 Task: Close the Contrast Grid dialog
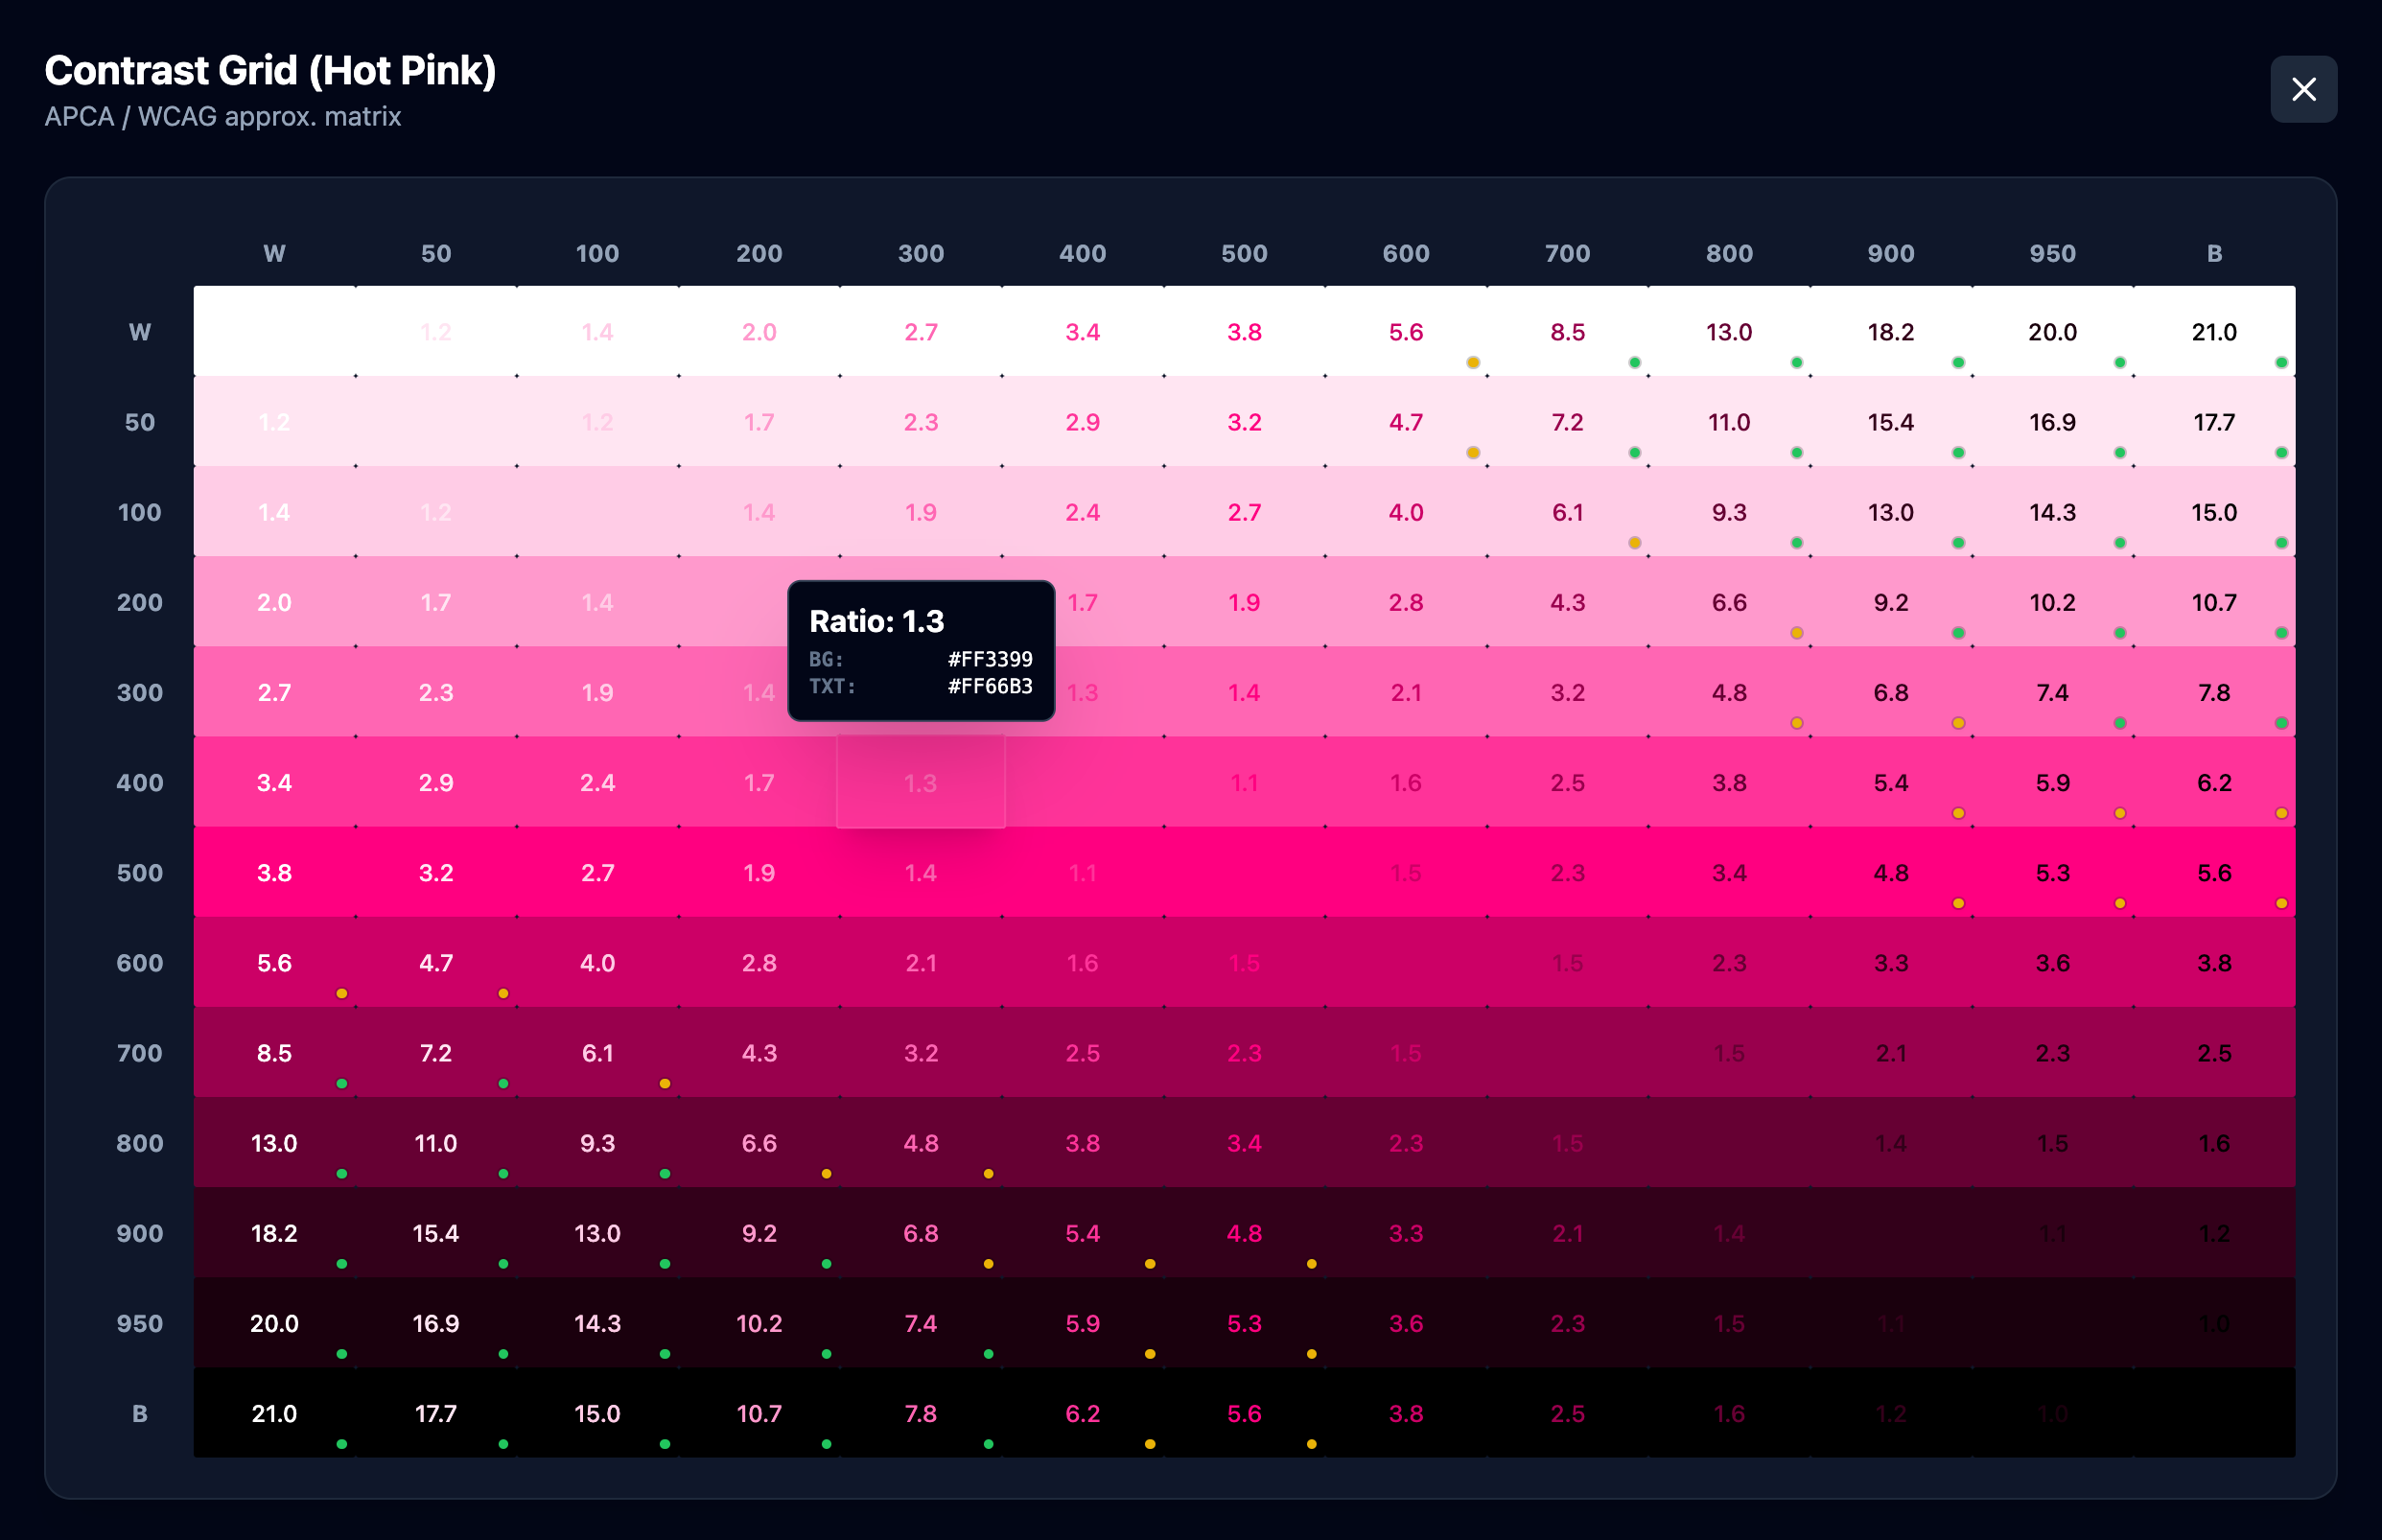2303,90
